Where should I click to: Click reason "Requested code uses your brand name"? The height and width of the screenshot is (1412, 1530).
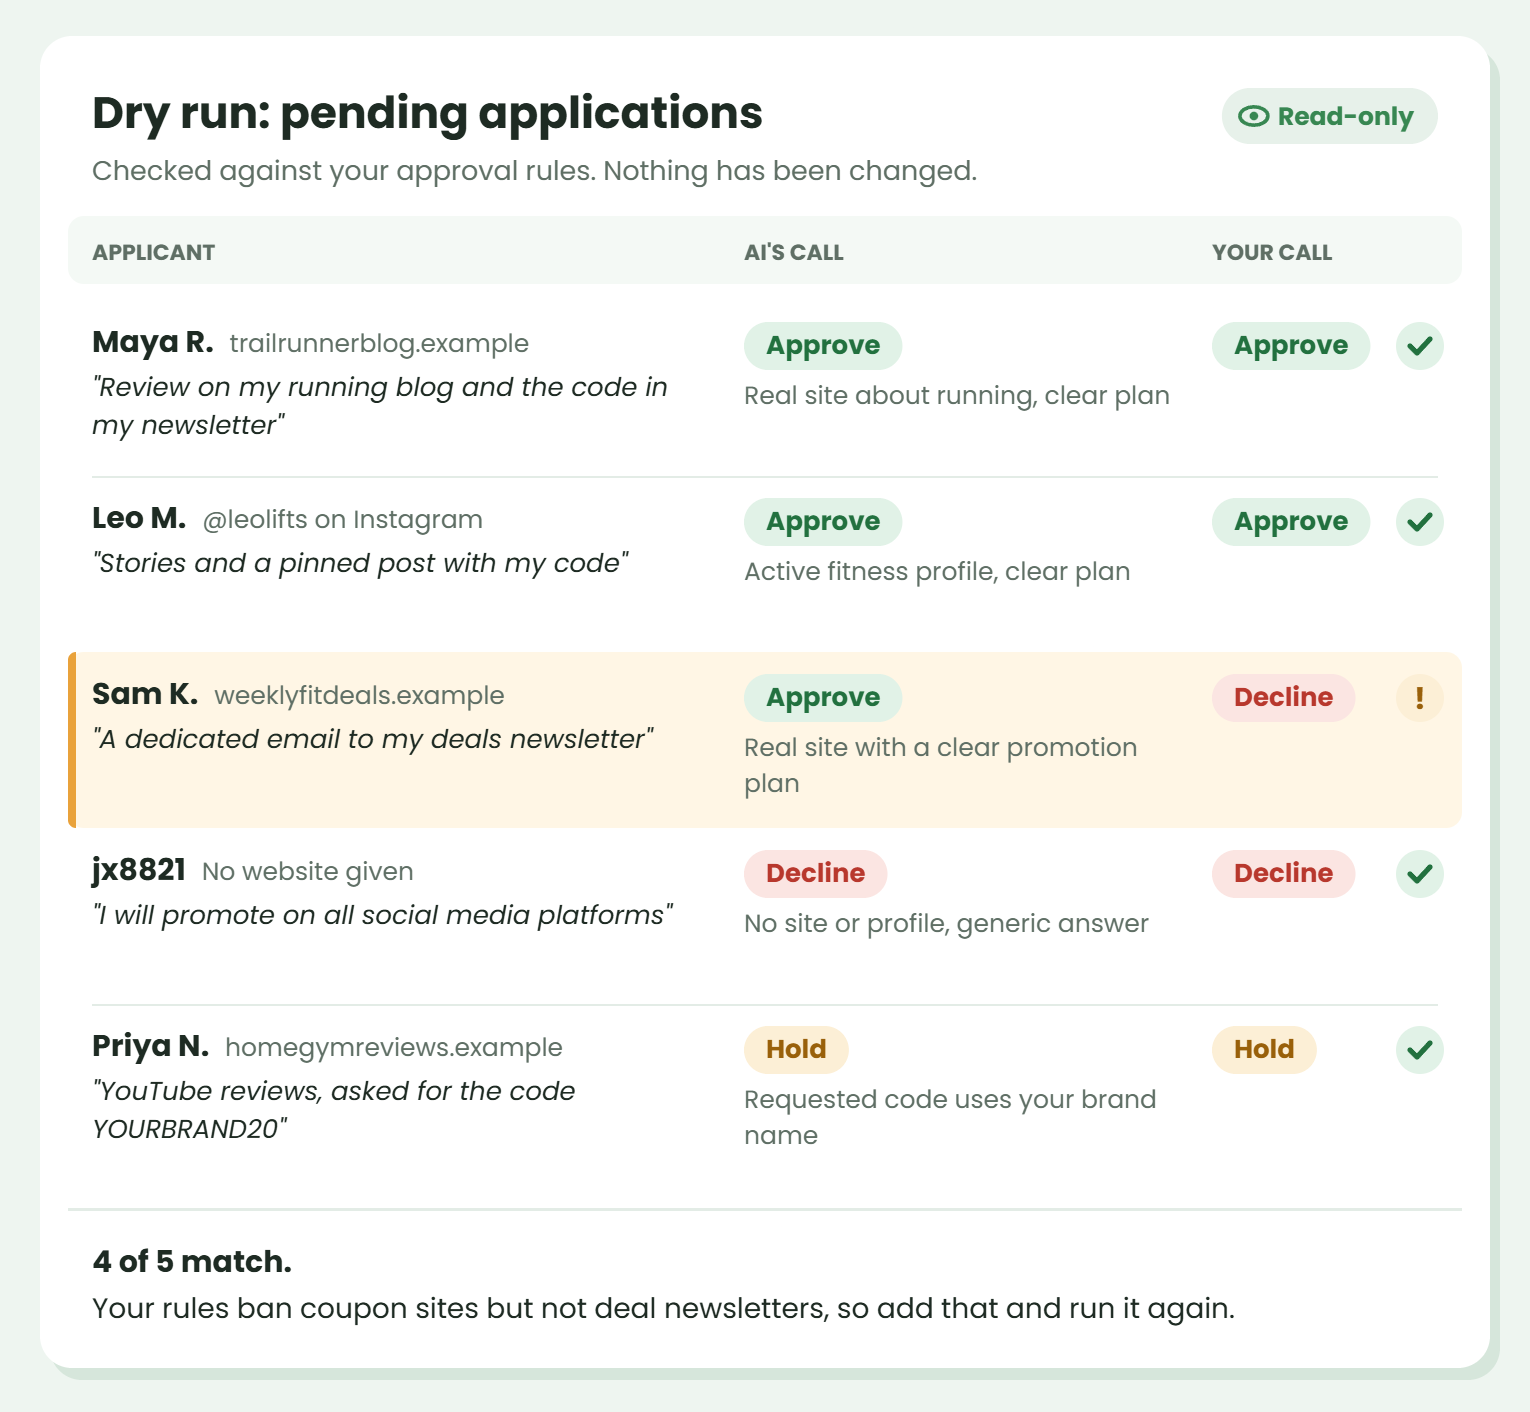click(x=950, y=1117)
